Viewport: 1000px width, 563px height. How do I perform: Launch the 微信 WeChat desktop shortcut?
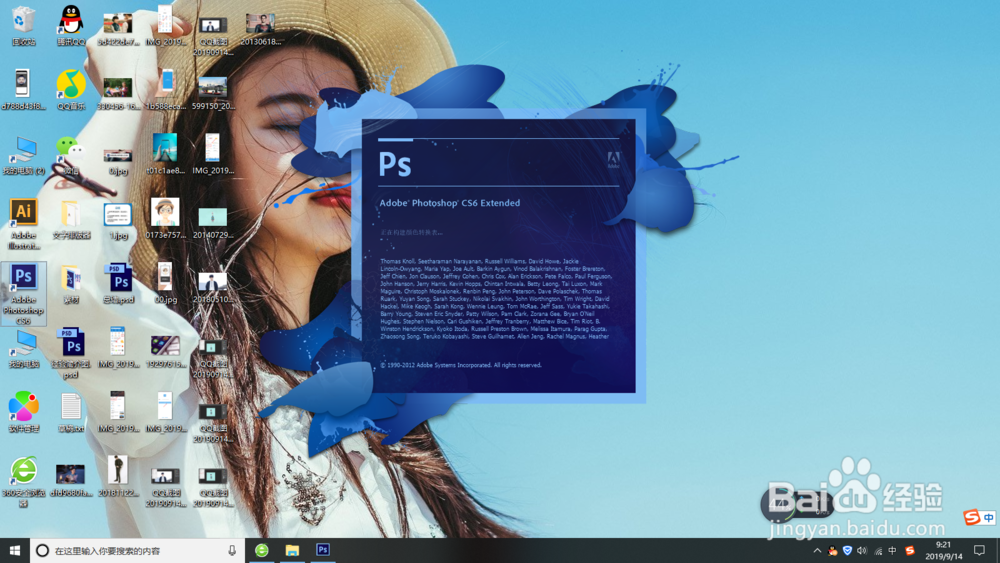[x=71, y=155]
